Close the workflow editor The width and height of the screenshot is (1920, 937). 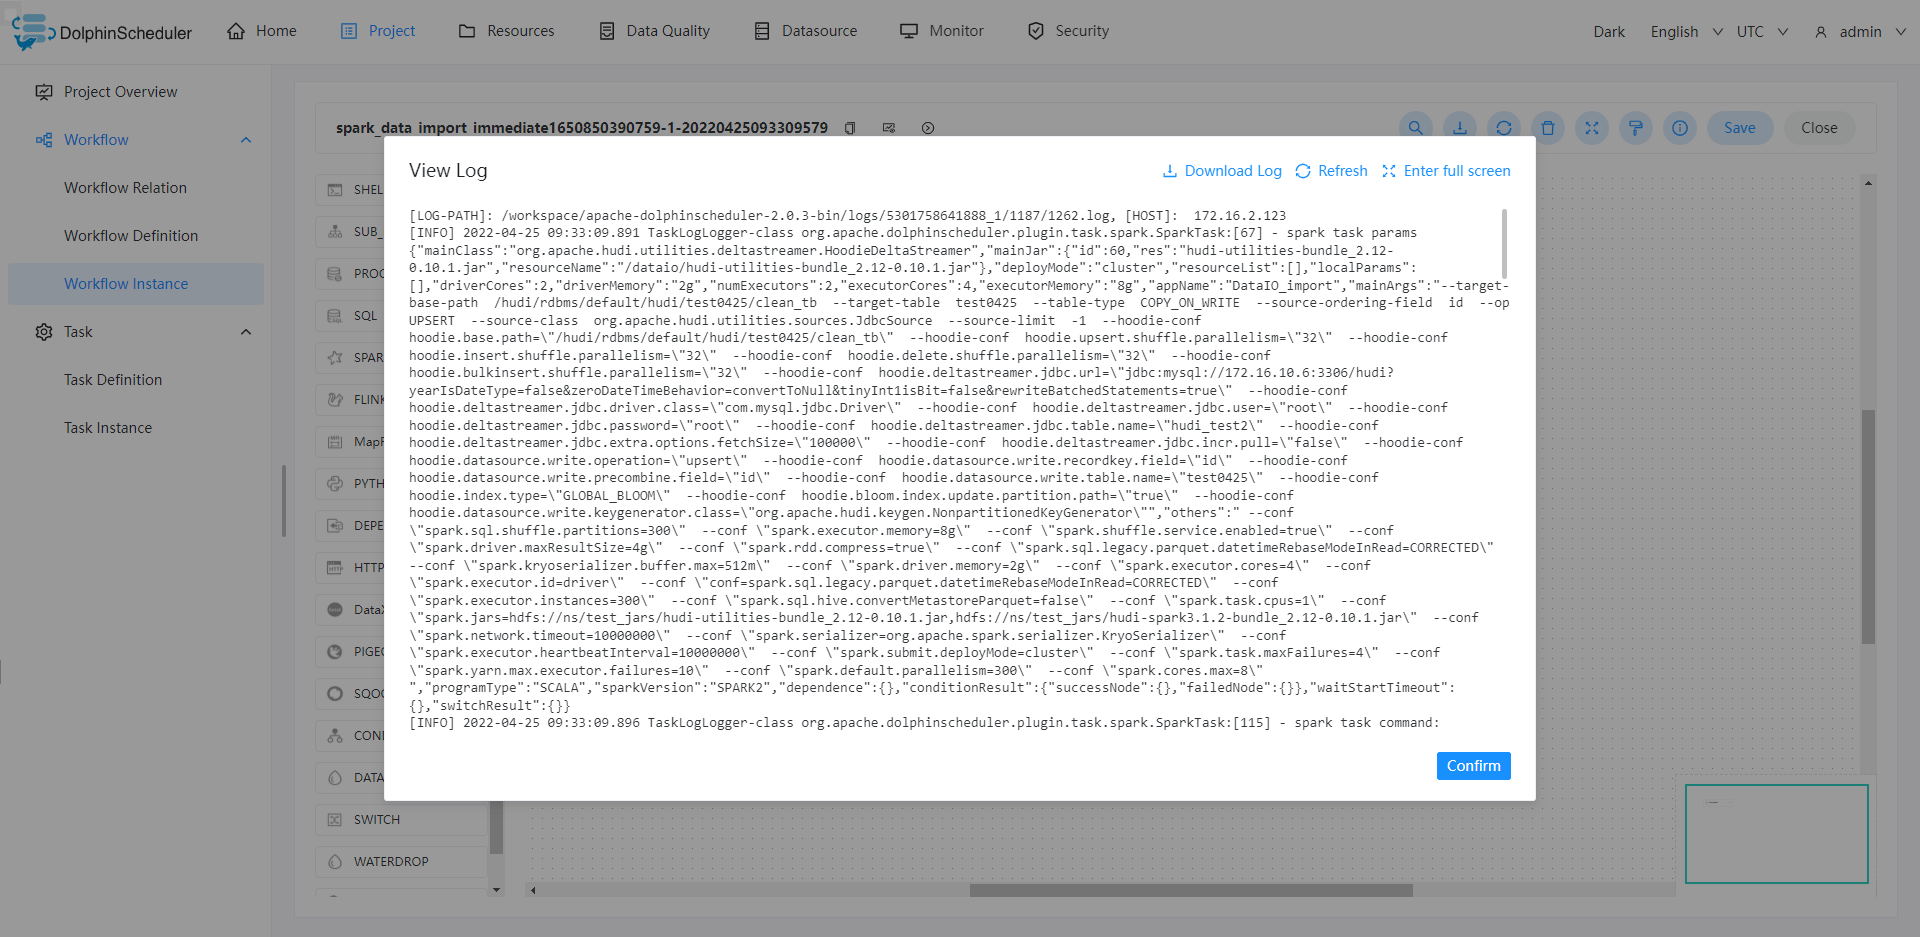(x=1819, y=128)
